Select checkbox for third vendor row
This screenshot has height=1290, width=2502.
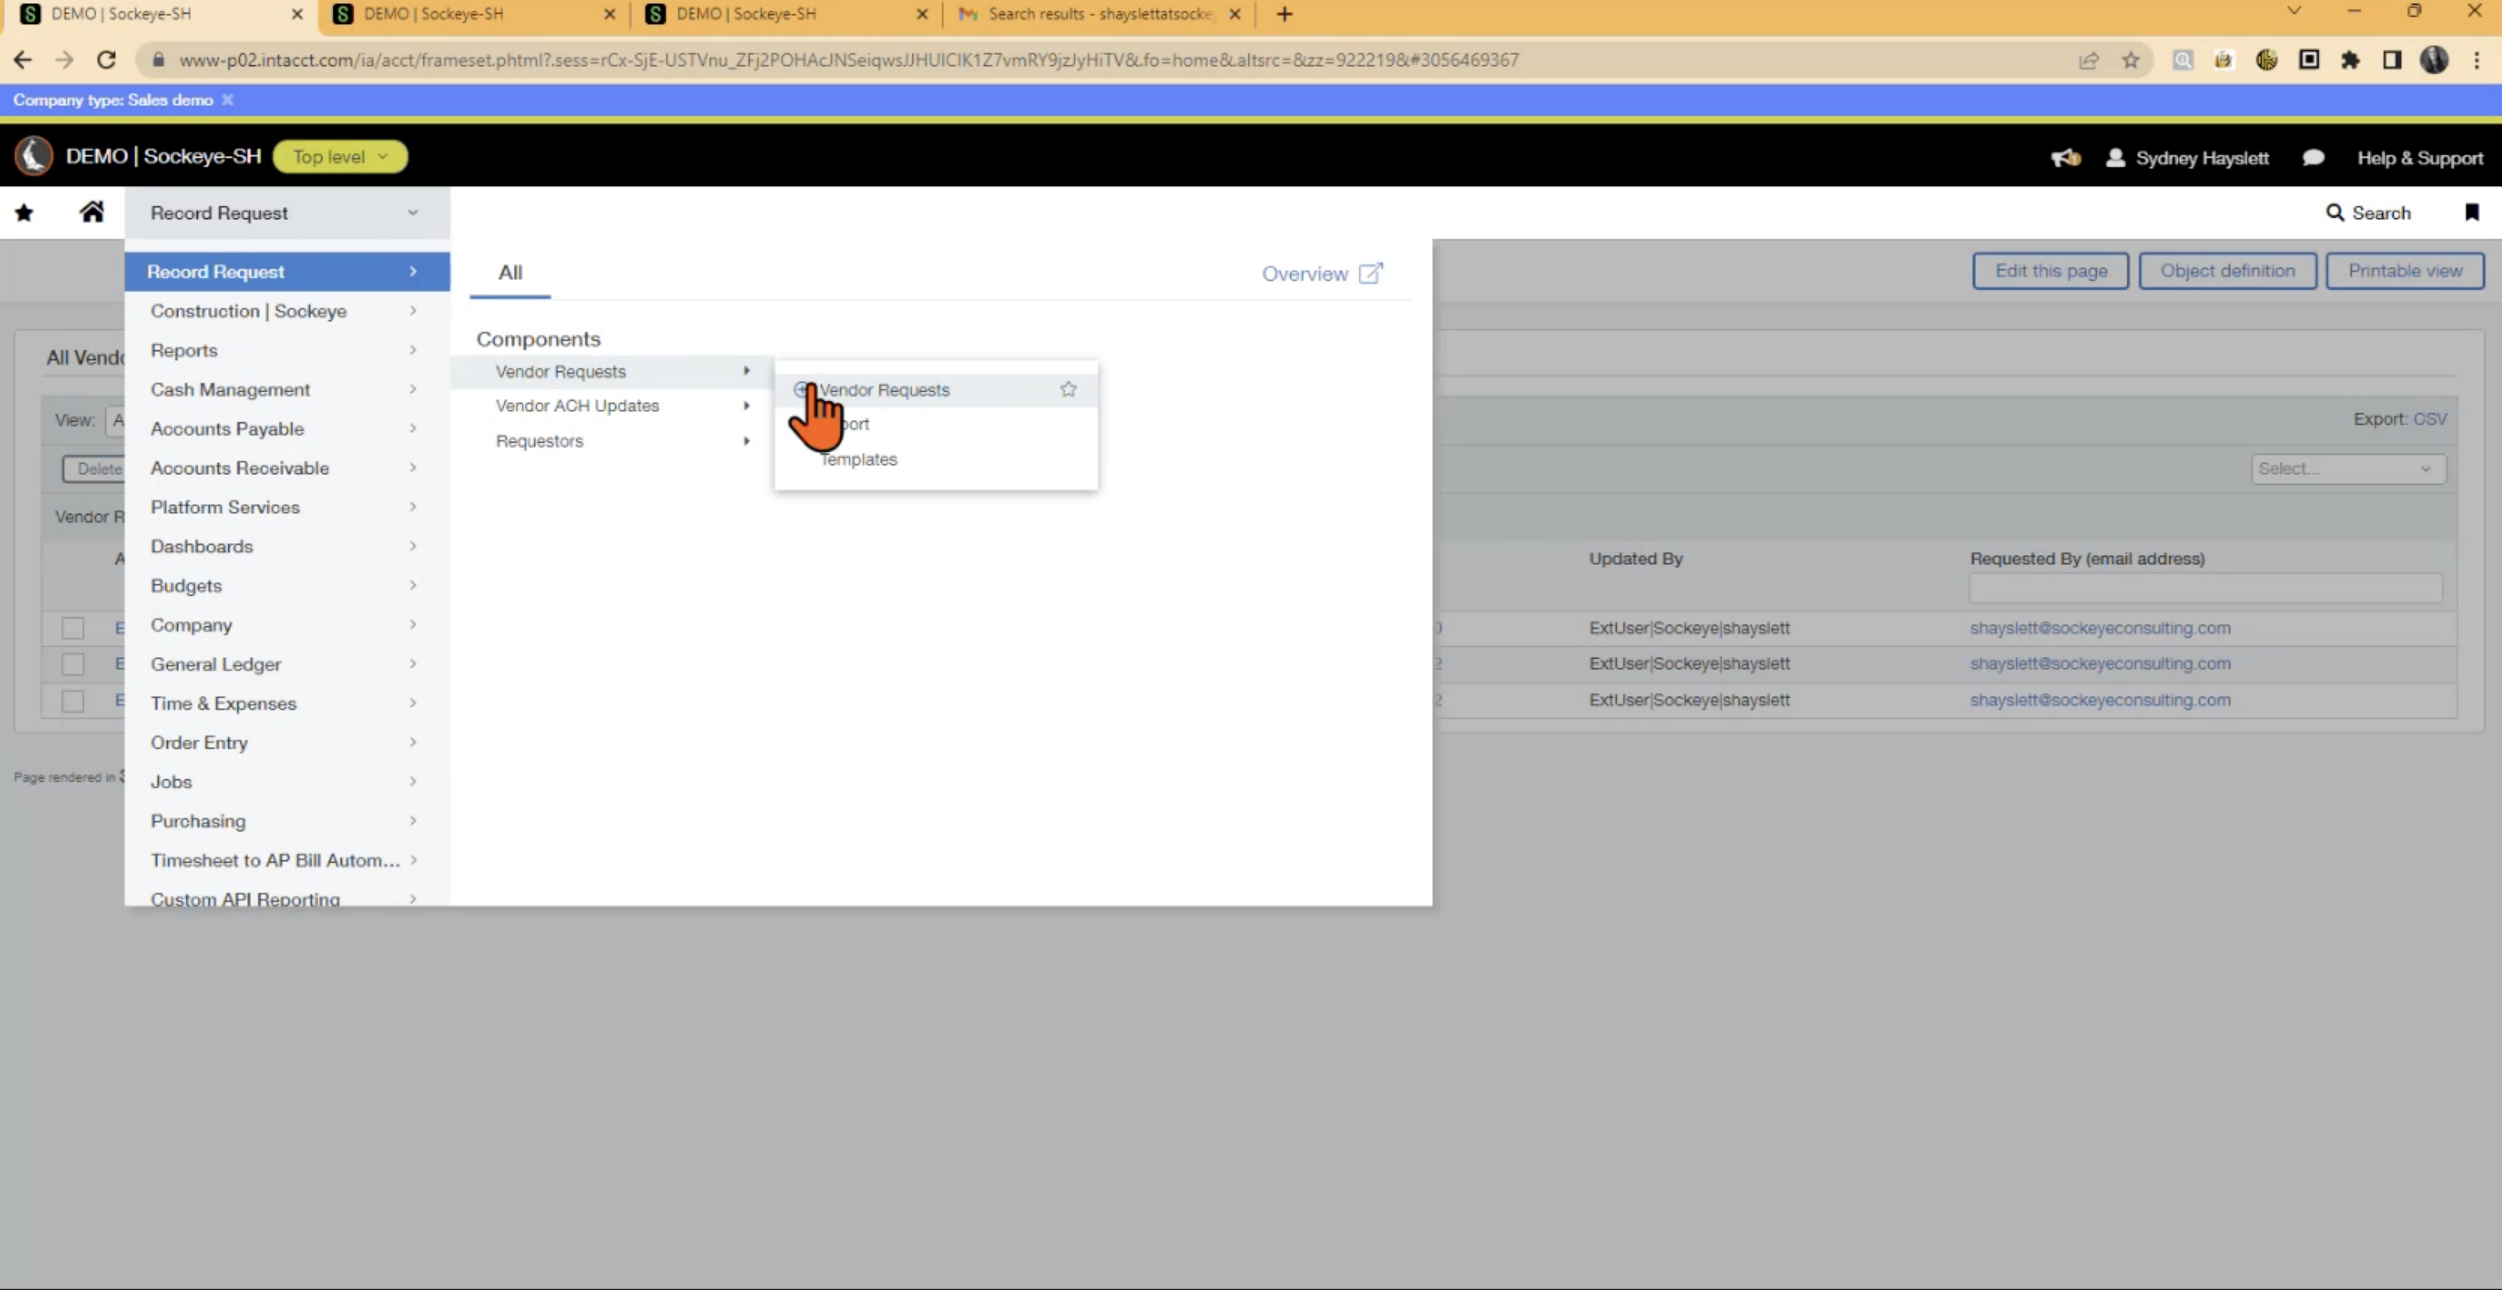[x=72, y=699]
